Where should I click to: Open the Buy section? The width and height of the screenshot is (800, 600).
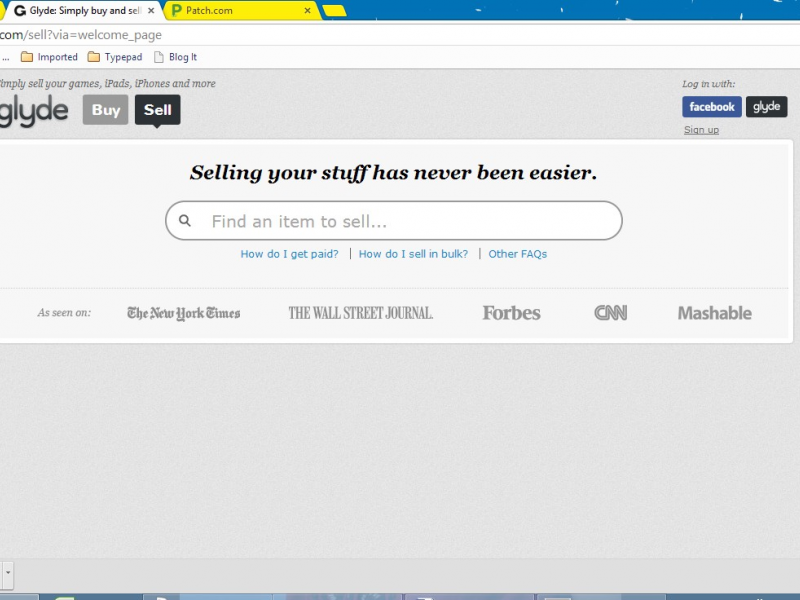coord(106,110)
